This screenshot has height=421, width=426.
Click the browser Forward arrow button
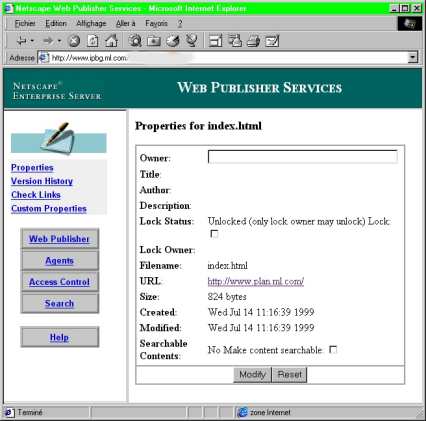tap(48, 41)
